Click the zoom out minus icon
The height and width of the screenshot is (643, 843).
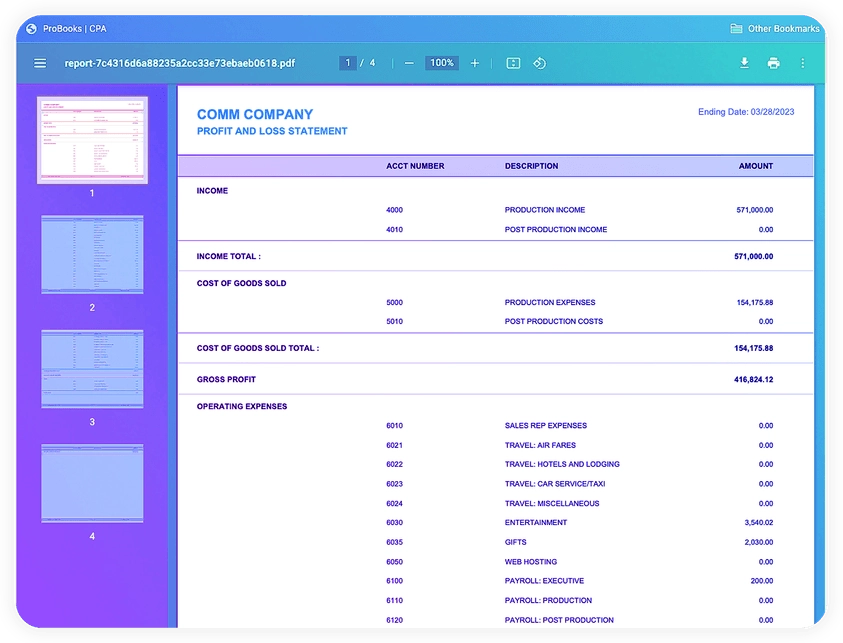click(409, 63)
